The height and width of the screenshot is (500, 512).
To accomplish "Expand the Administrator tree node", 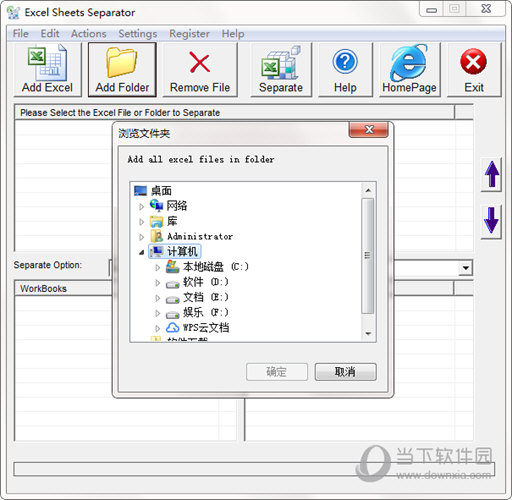I will (x=141, y=237).
